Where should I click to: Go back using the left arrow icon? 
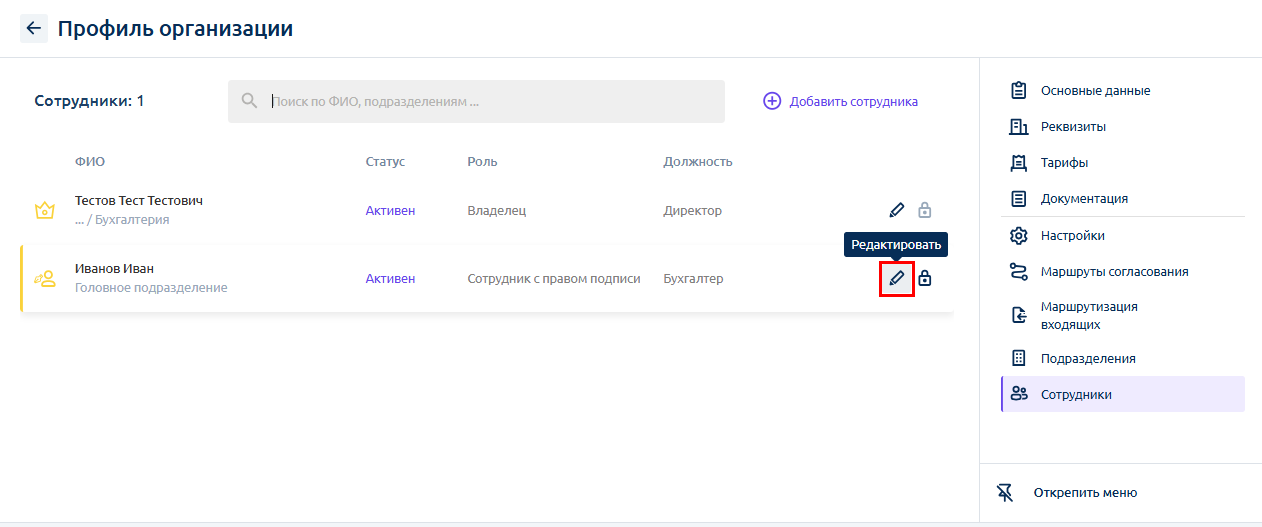coord(34,28)
